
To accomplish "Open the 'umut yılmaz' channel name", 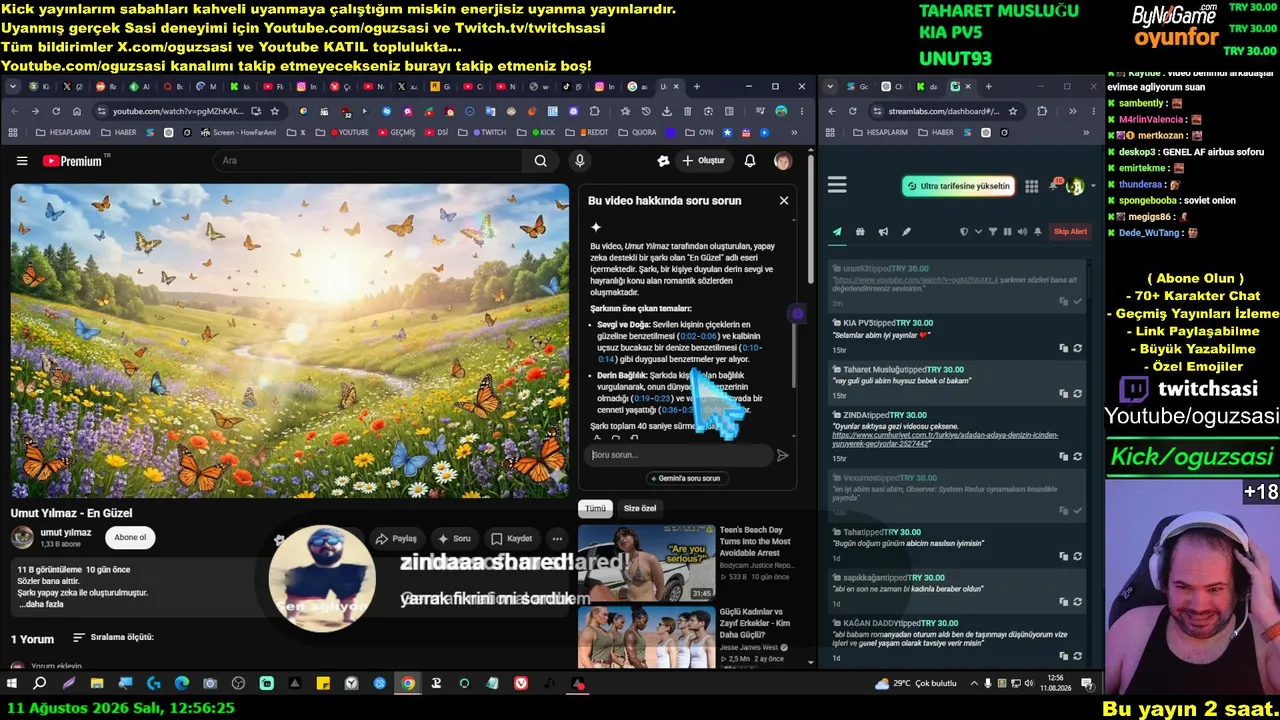I will (65, 533).
